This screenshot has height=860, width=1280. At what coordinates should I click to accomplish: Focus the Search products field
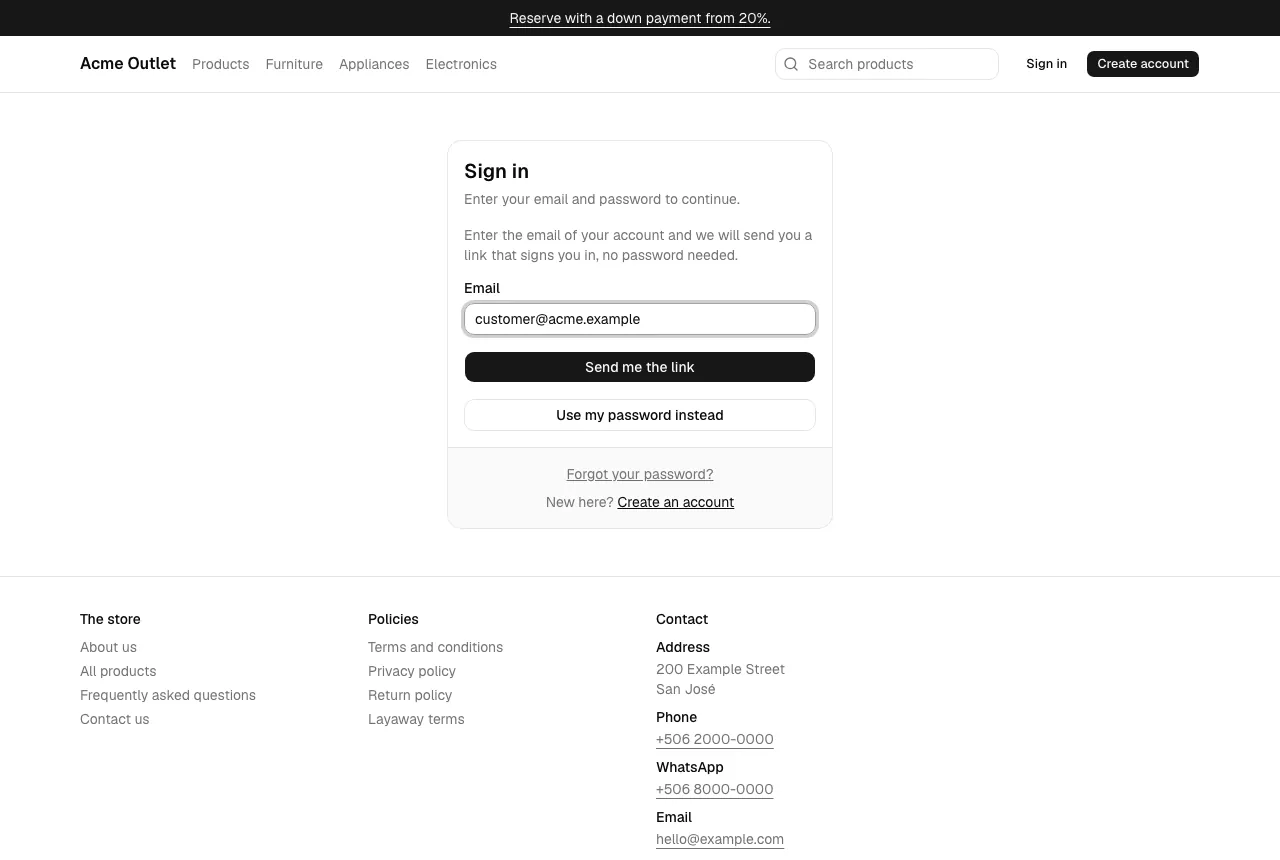pos(887,64)
